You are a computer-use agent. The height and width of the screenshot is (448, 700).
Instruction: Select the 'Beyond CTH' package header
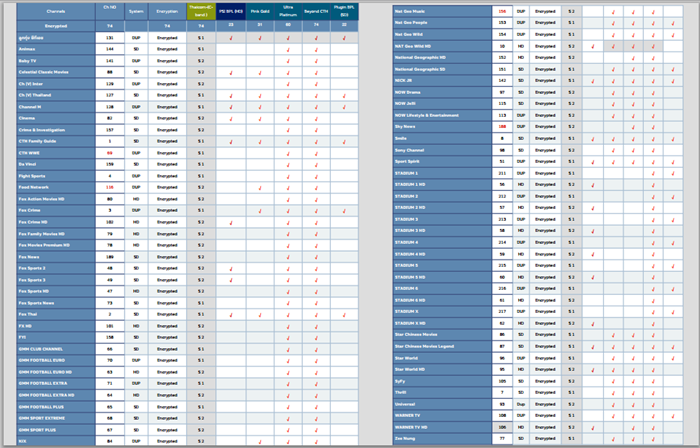(316, 12)
